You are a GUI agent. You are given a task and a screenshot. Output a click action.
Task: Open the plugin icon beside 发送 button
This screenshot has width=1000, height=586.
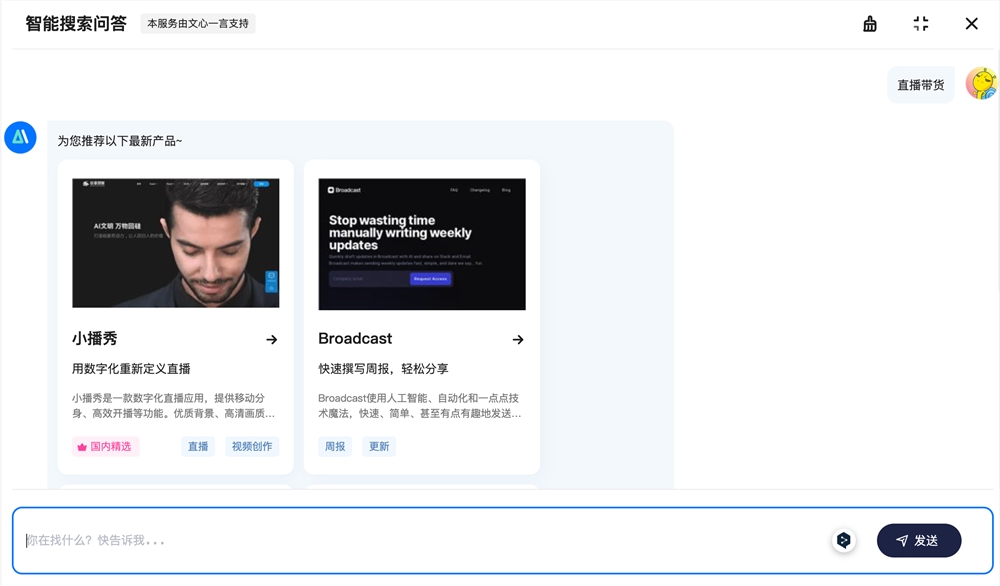pos(843,539)
